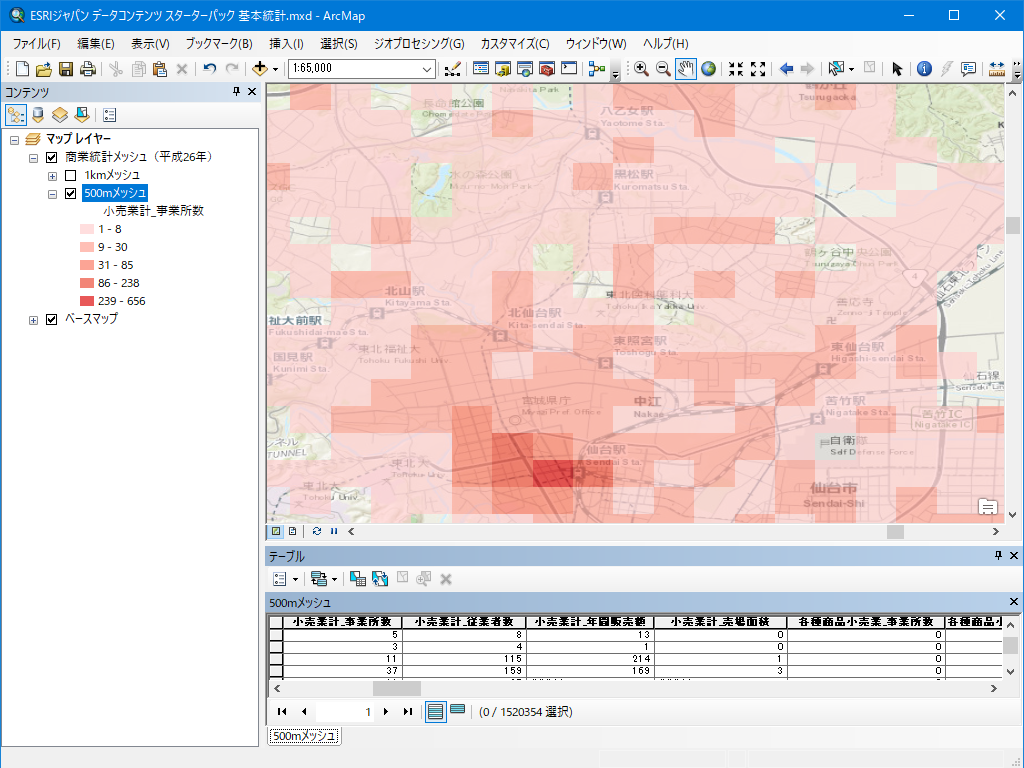The image size is (1024, 768).
Task: Zoom to full extent globe
Action: tap(709, 69)
